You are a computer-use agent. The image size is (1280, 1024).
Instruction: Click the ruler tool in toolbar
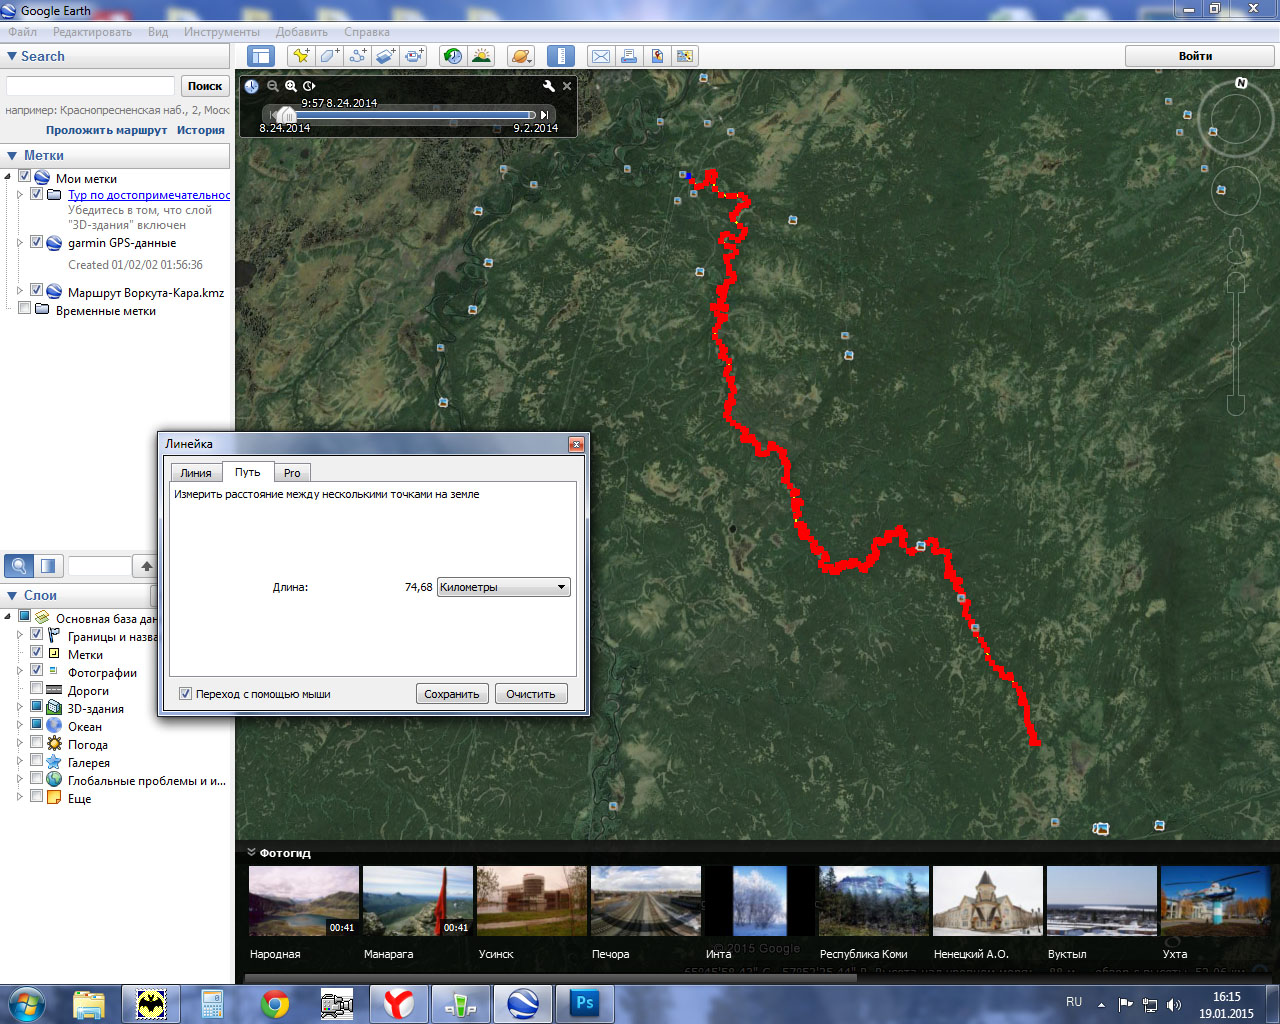tap(560, 57)
